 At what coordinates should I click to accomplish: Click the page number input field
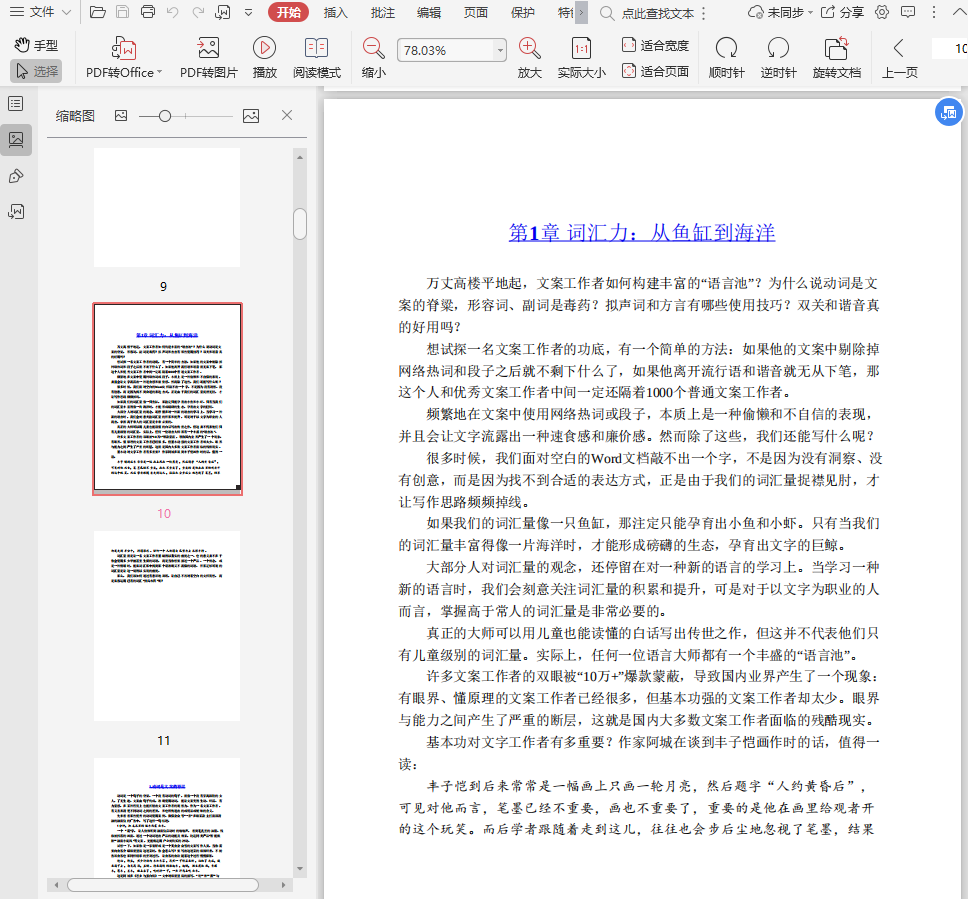[x=949, y=48]
